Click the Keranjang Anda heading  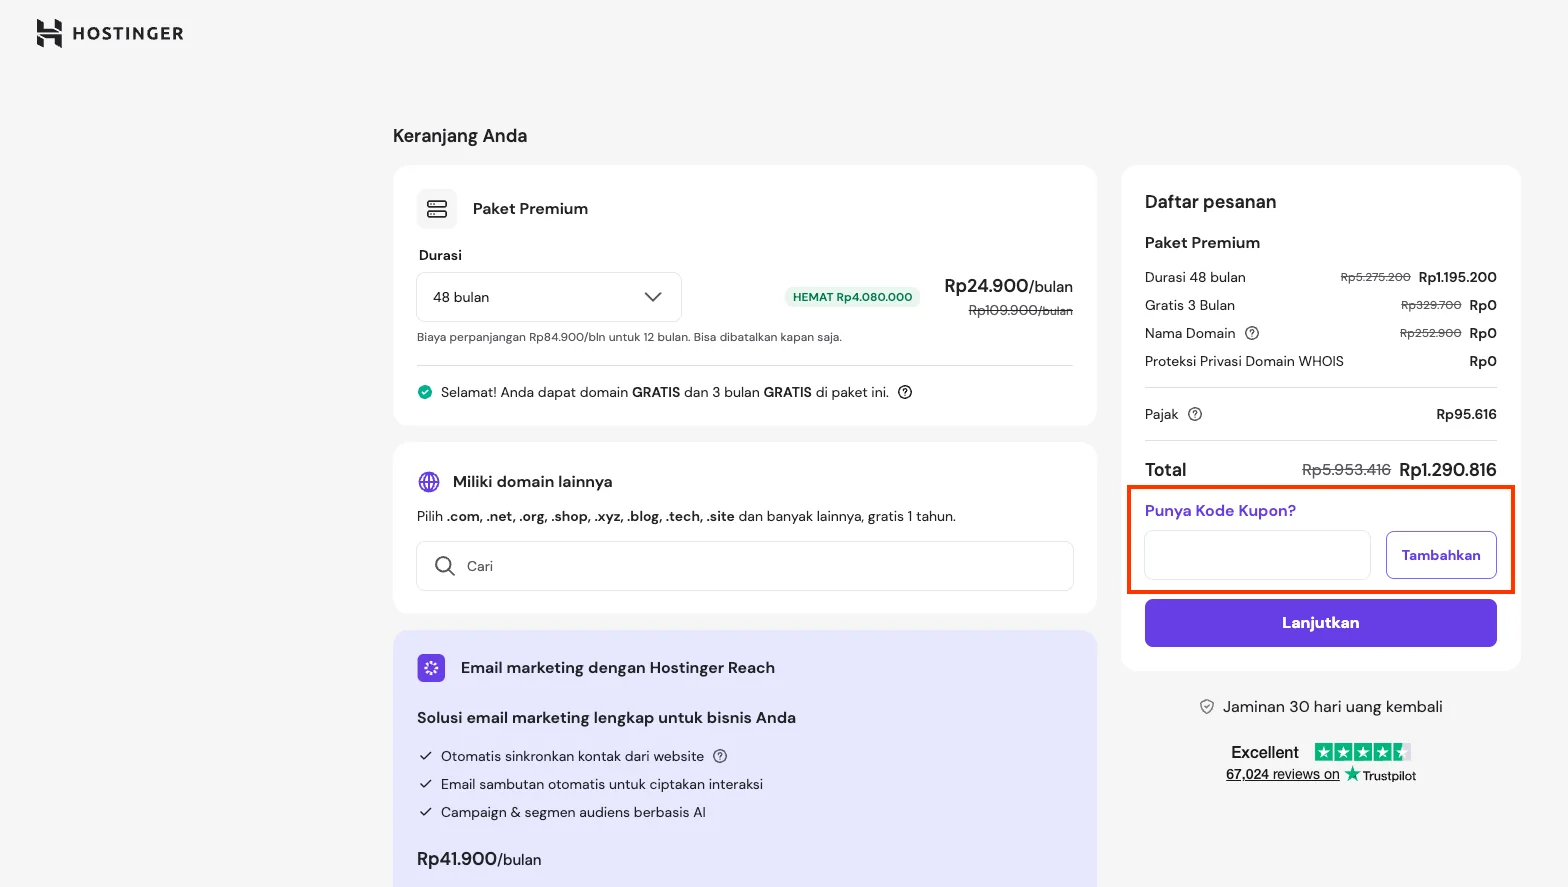click(x=460, y=136)
